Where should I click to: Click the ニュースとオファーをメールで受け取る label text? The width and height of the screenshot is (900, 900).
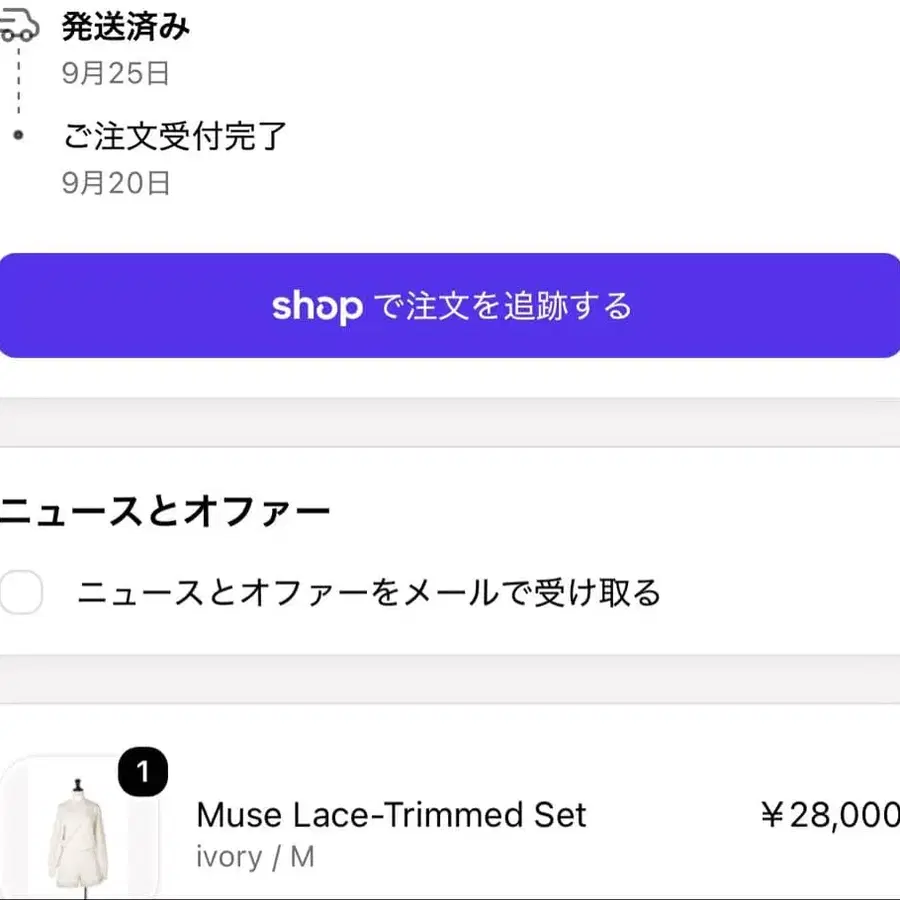[369, 592]
